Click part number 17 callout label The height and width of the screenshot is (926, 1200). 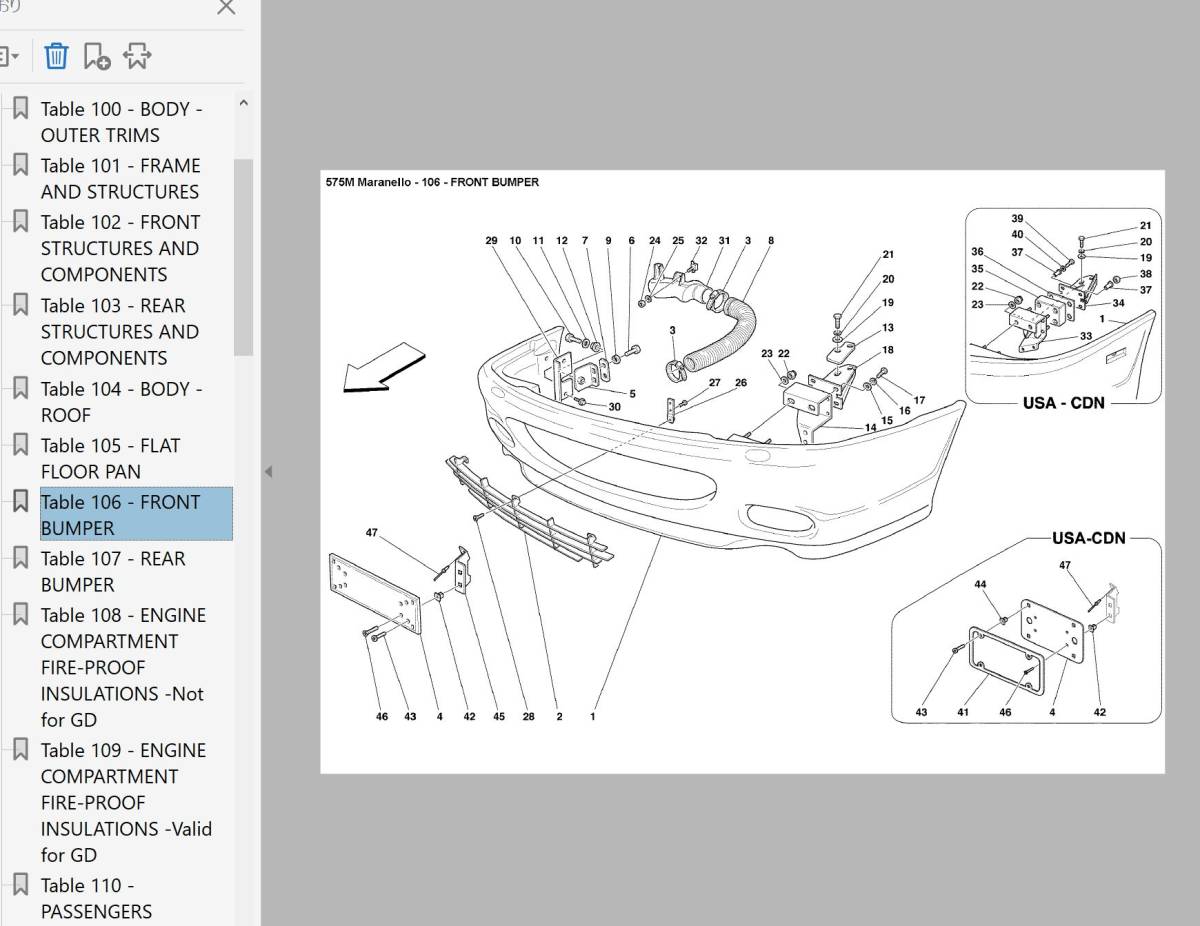coord(919,400)
